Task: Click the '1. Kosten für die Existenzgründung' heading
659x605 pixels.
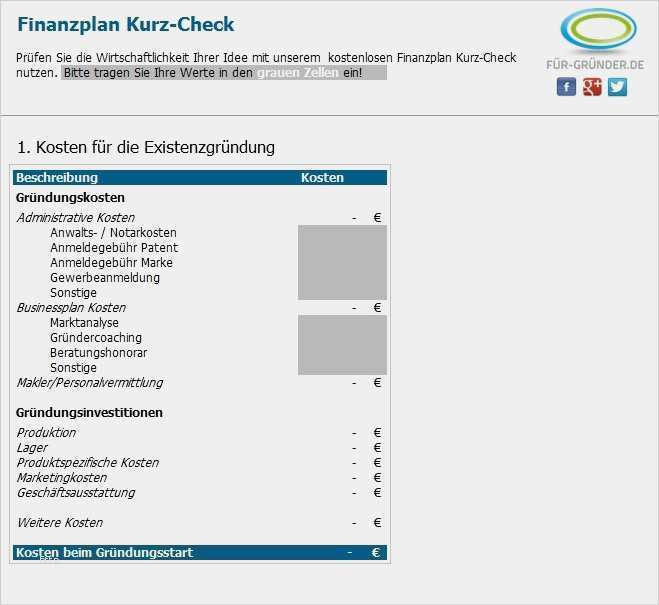Action: (146, 147)
